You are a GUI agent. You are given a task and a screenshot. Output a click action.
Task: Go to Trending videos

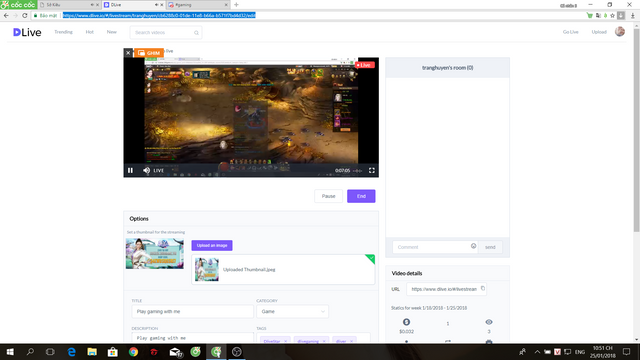pos(63,32)
